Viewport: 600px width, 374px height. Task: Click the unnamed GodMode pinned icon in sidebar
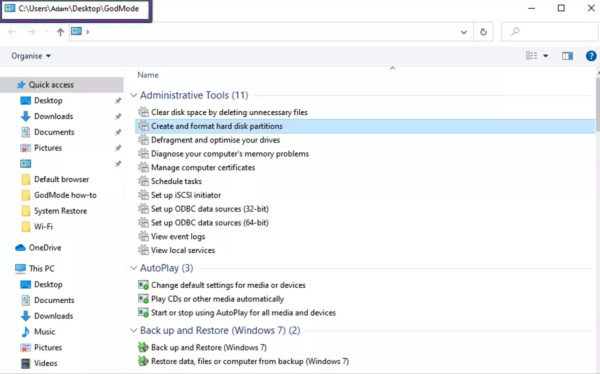tap(26, 164)
